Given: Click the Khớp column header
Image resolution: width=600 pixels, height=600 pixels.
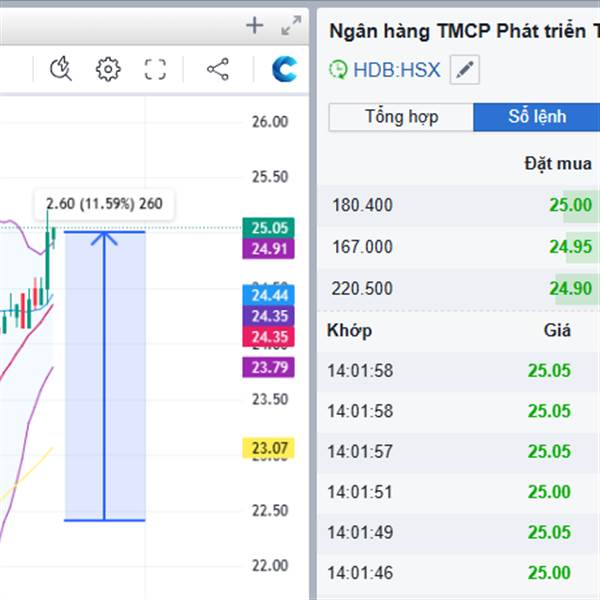Looking at the screenshot, I should pos(349,331).
